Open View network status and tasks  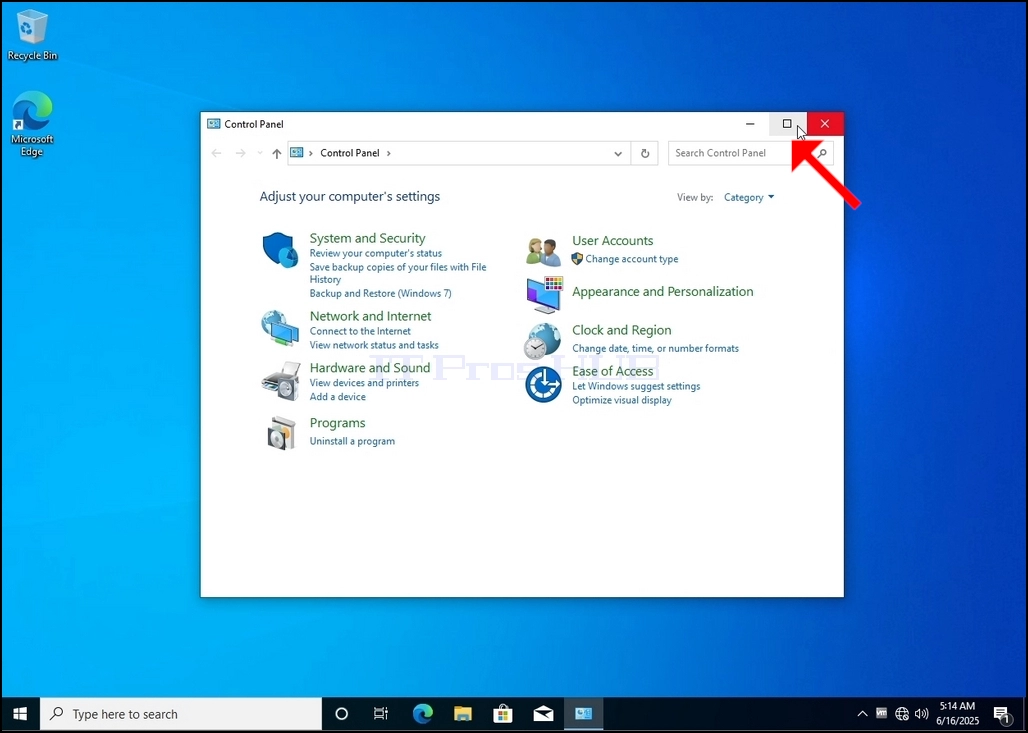[374, 345]
